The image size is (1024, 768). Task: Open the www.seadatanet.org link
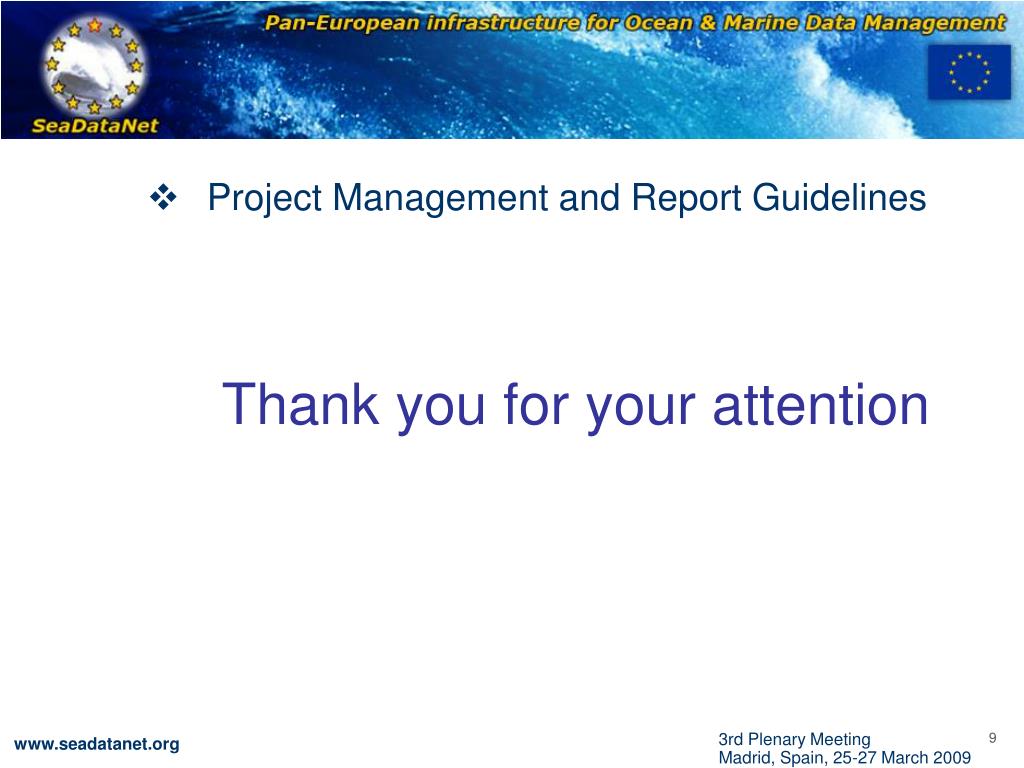click(x=97, y=744)
